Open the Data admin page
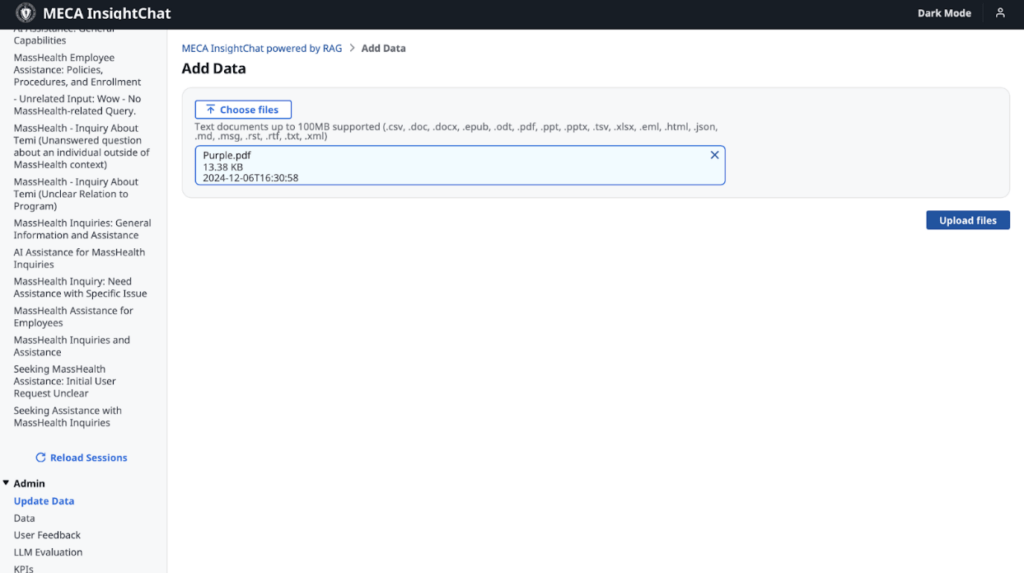Image resolution: width=1024 pixels, height=573 pixels. (24, 518)
